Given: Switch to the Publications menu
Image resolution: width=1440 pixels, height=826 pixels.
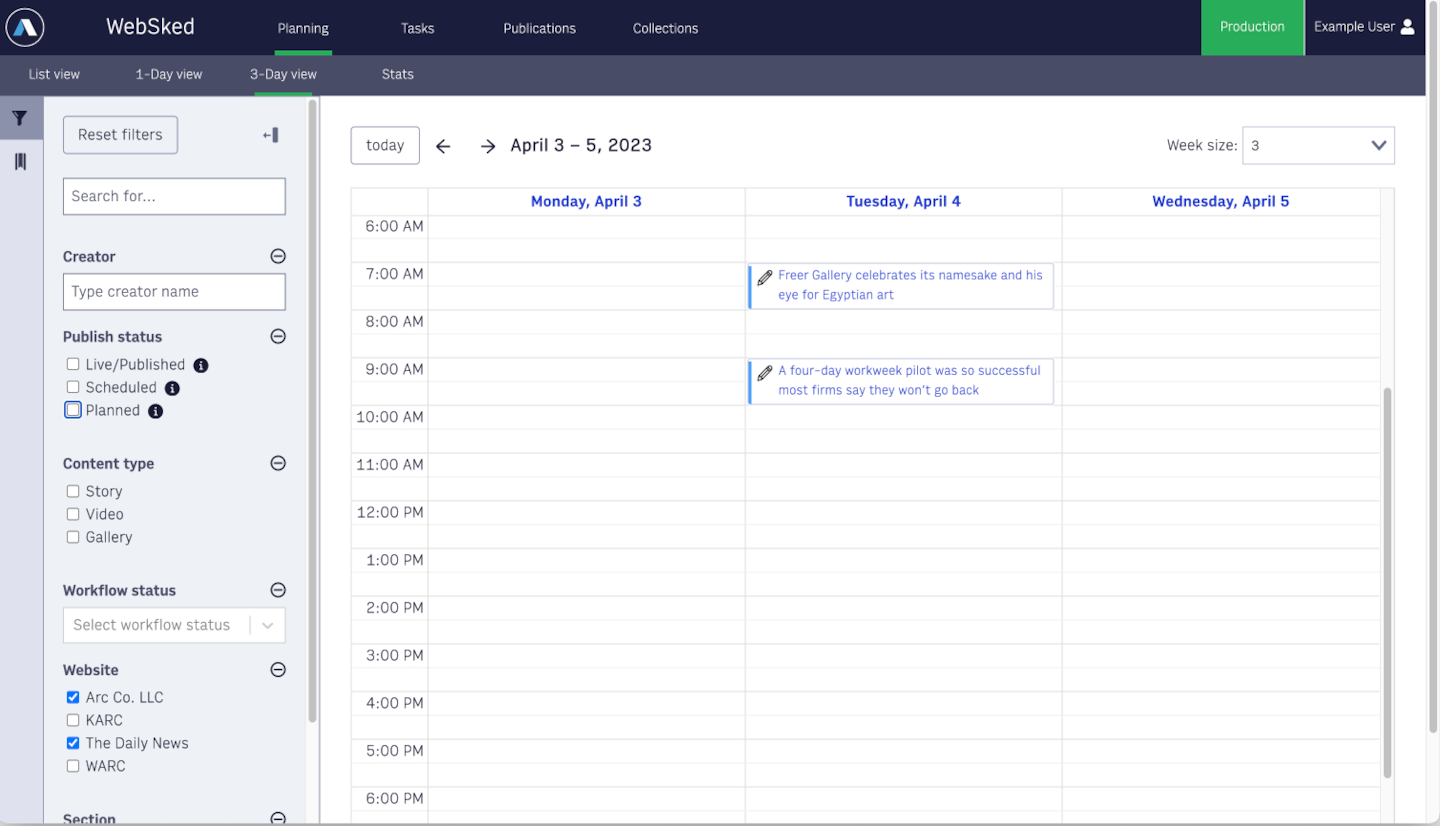Looking at the screenshot, I should [539, 28].
